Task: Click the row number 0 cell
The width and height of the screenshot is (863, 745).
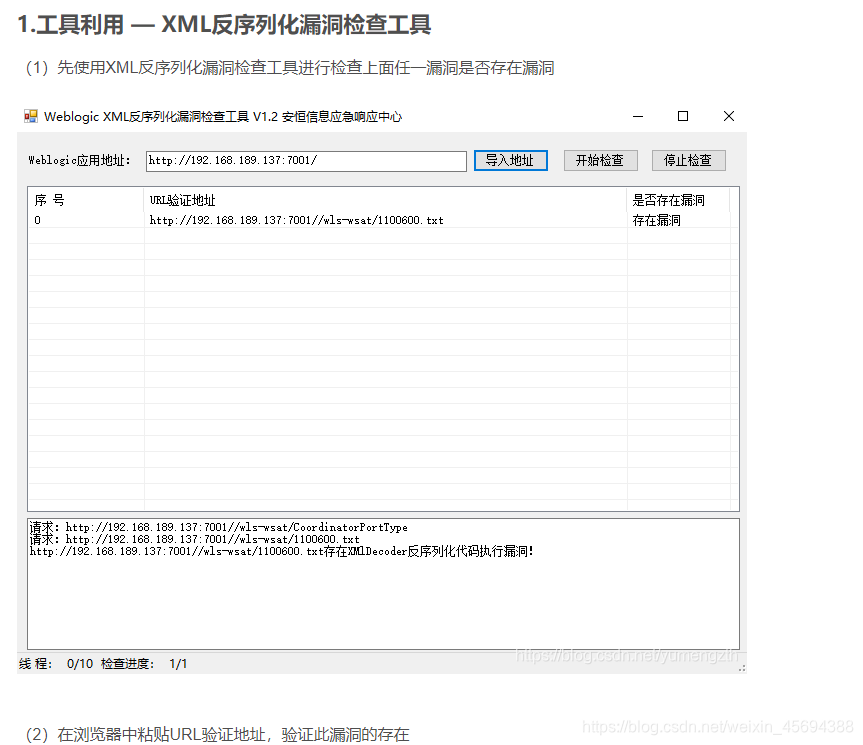Action: (37, 221)
